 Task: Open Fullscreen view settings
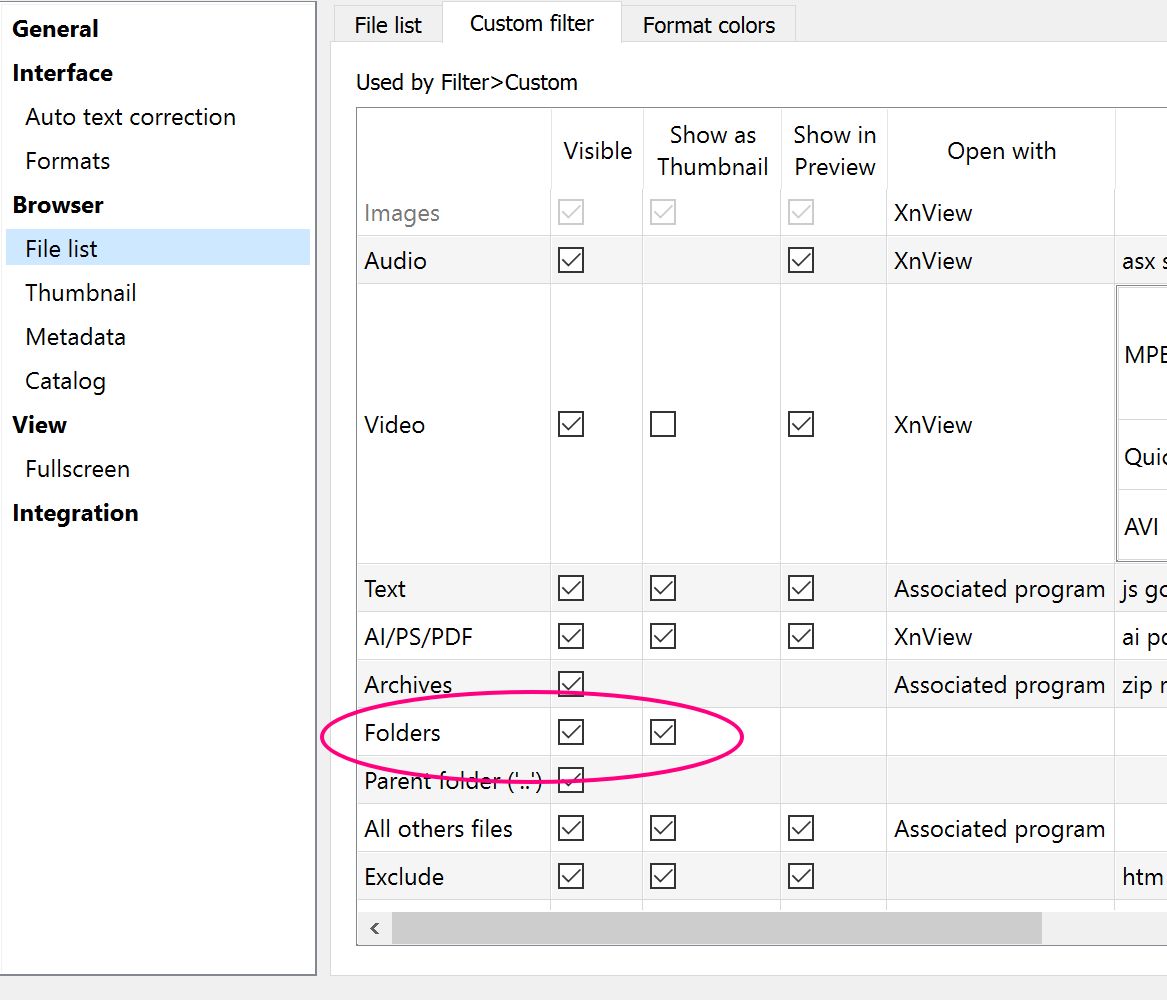click(77, 469)
